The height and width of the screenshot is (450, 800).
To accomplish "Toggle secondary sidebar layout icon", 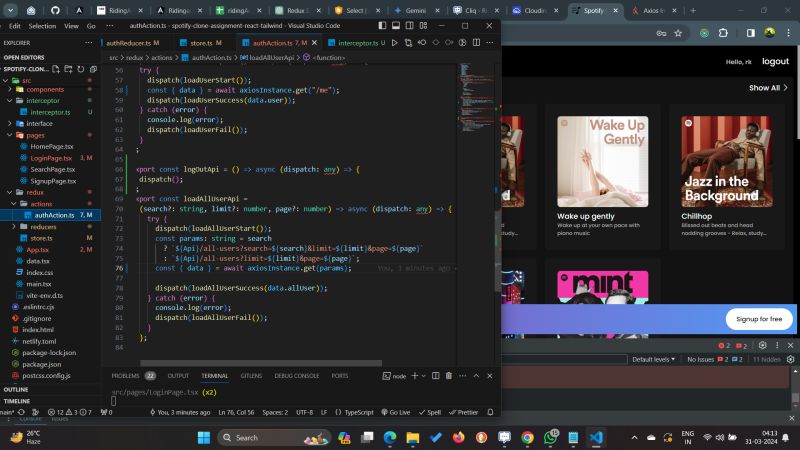I will point(409,26).
